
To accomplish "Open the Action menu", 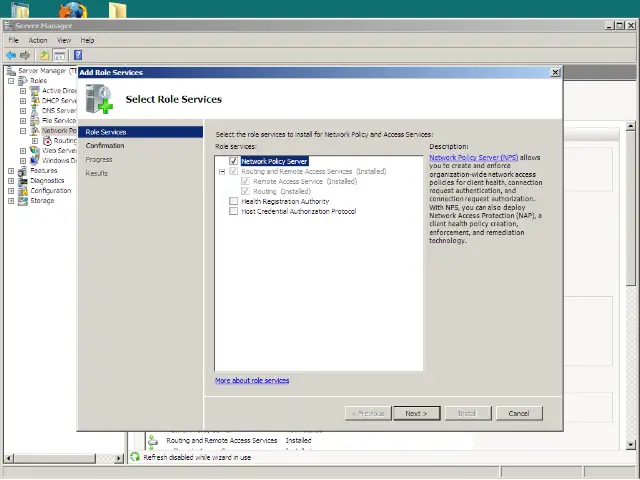I will point(38,40).
